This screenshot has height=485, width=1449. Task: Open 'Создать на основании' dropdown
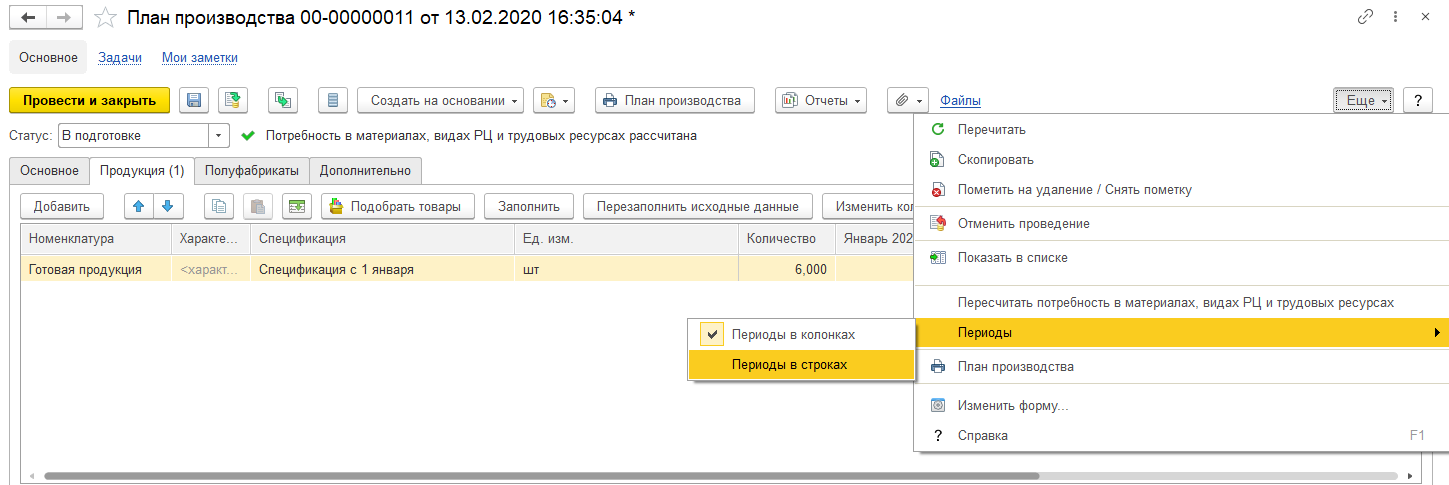tap(441, 100)
